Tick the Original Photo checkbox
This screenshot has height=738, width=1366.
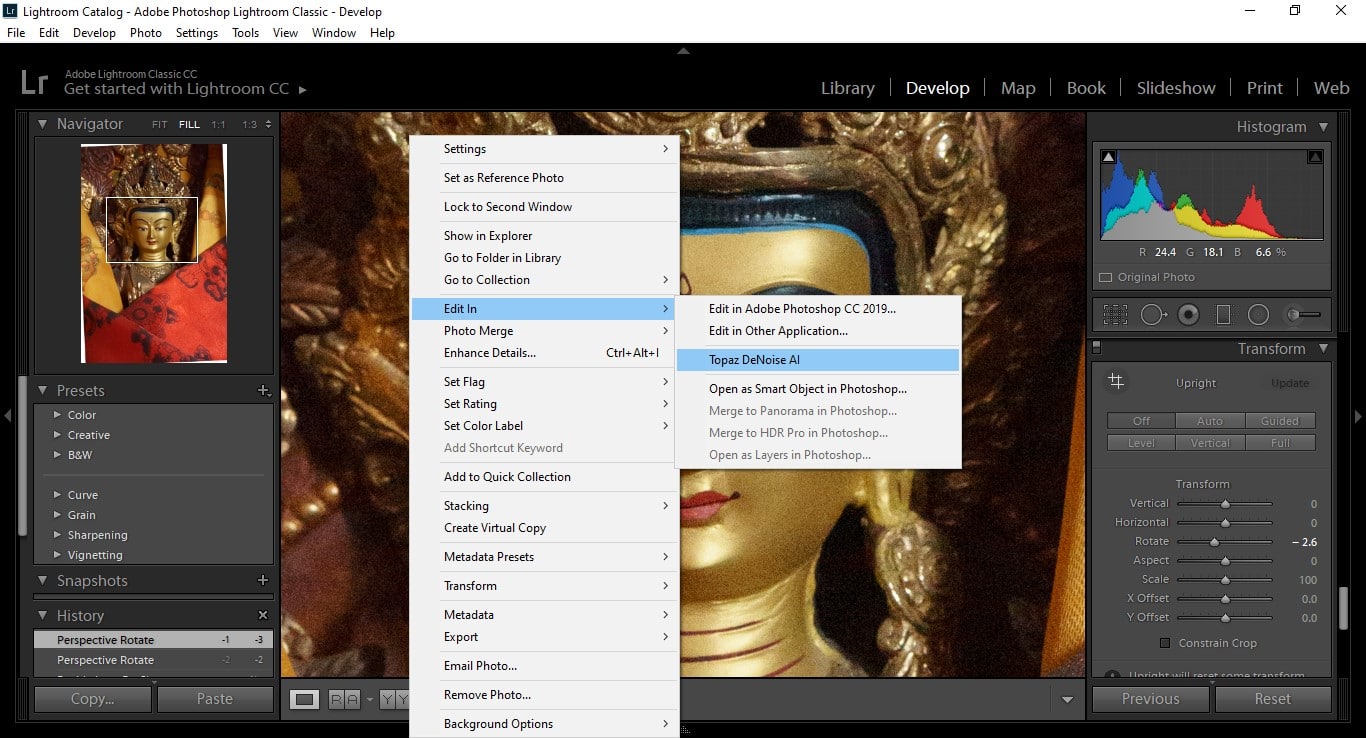1105,277
